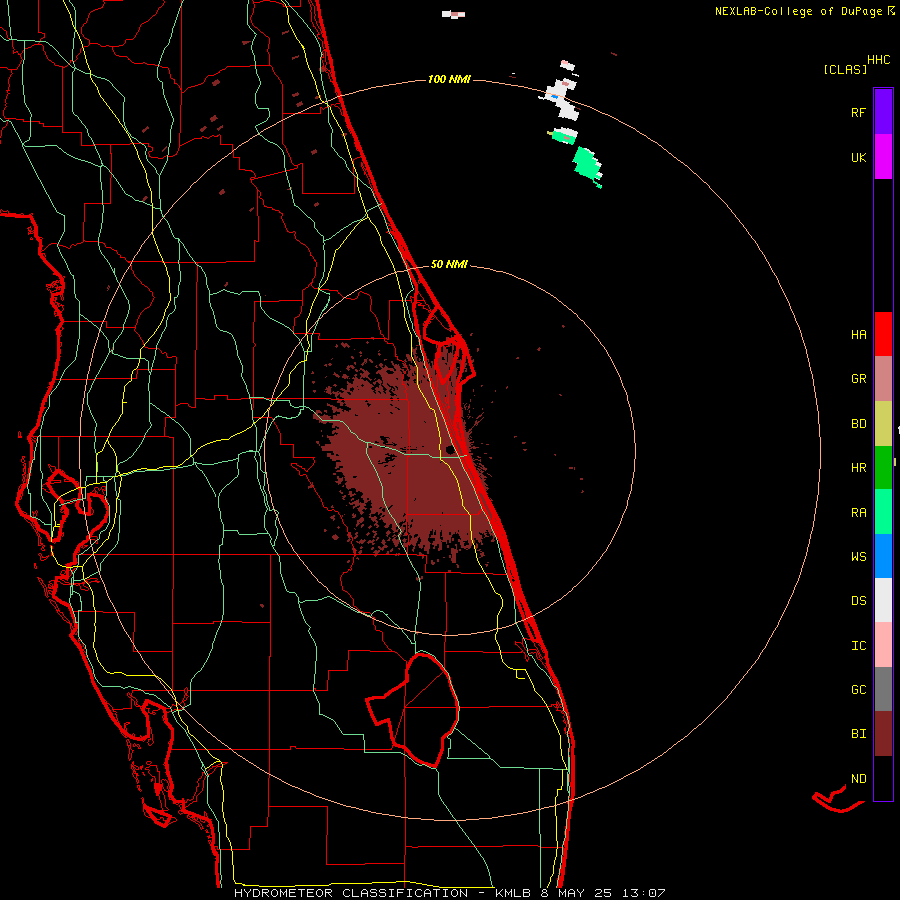Click the WS legend label

click(858, 556)
